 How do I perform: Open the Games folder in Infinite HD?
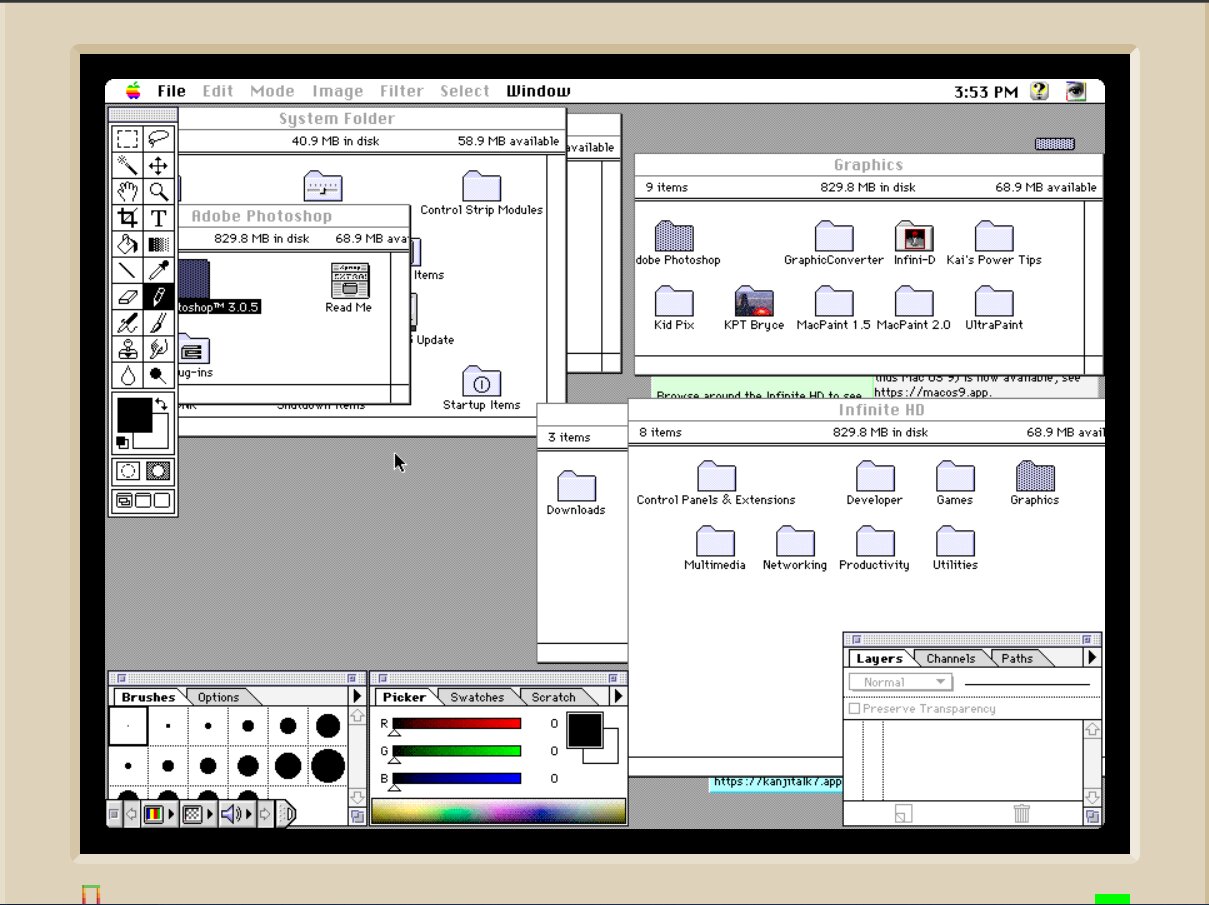click(x=954, y=477)
